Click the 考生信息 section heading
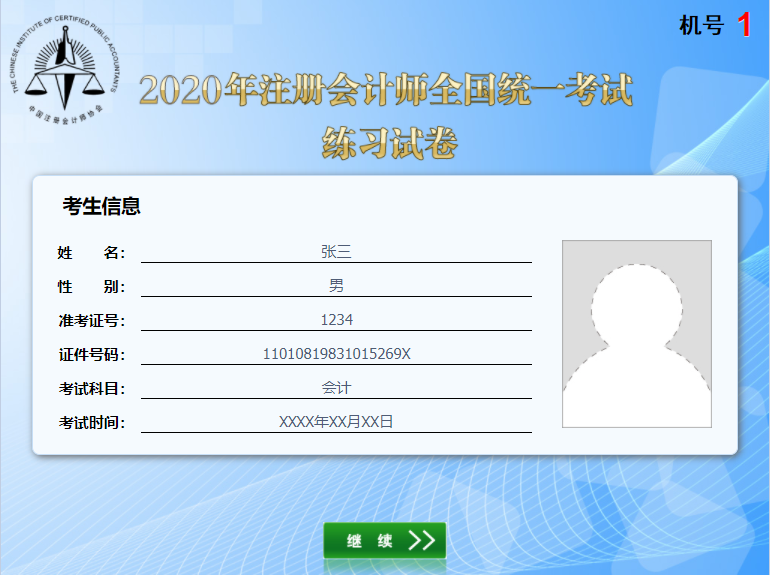The image size is (770, 575). click(101, 207)
